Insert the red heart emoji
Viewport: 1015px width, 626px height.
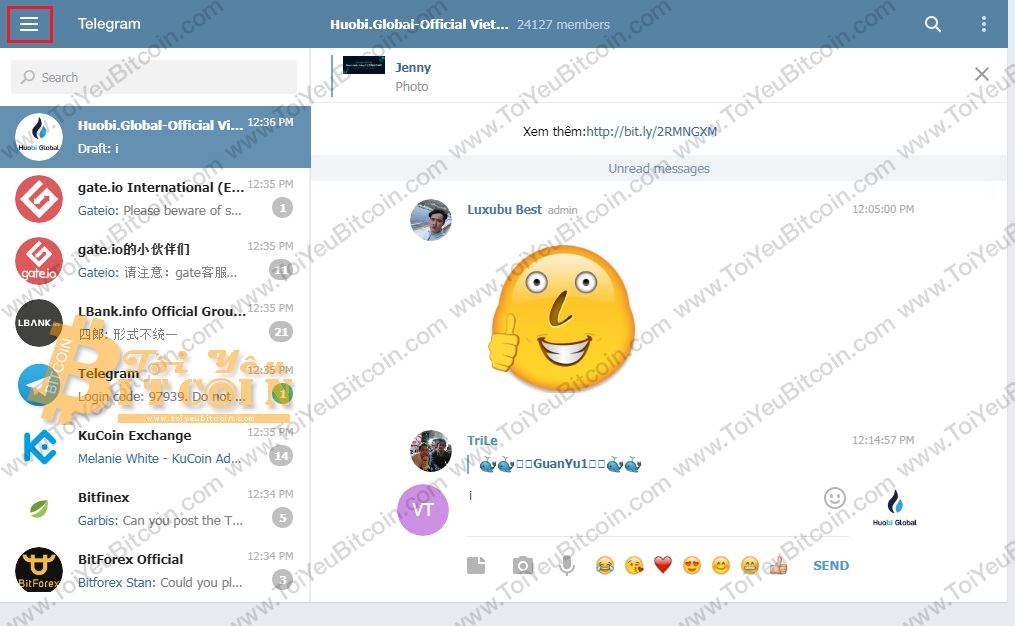pos(662,566)
